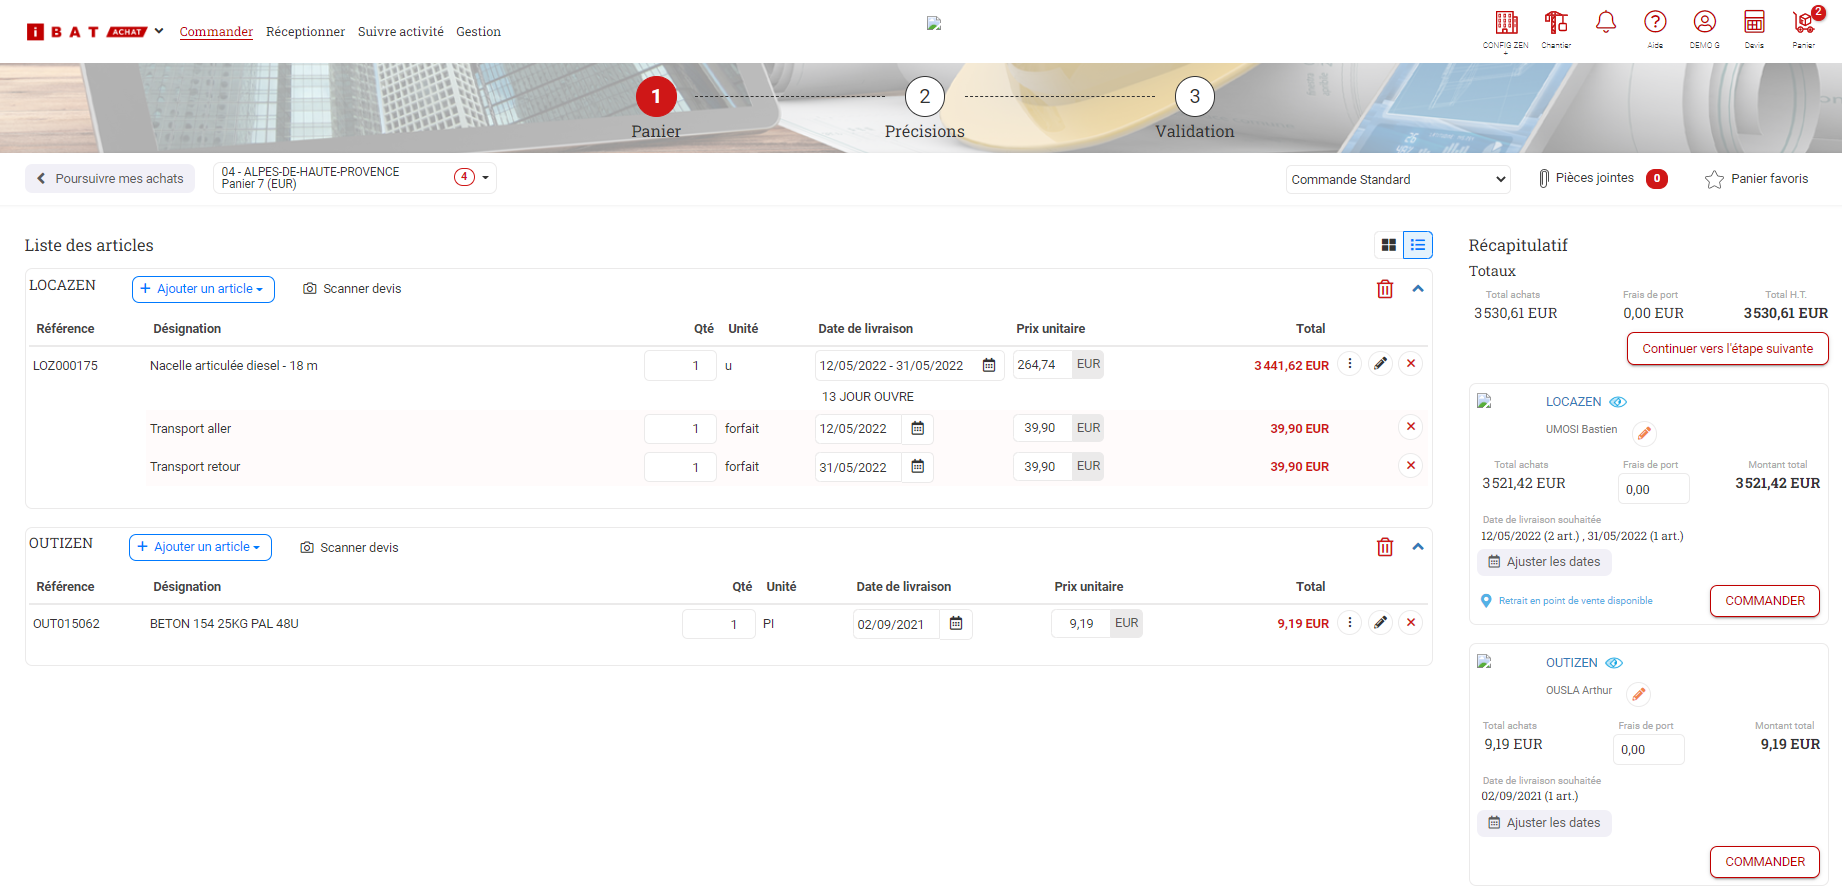
Task: Open the Commande Standard dropdown
Action: 1397,179
